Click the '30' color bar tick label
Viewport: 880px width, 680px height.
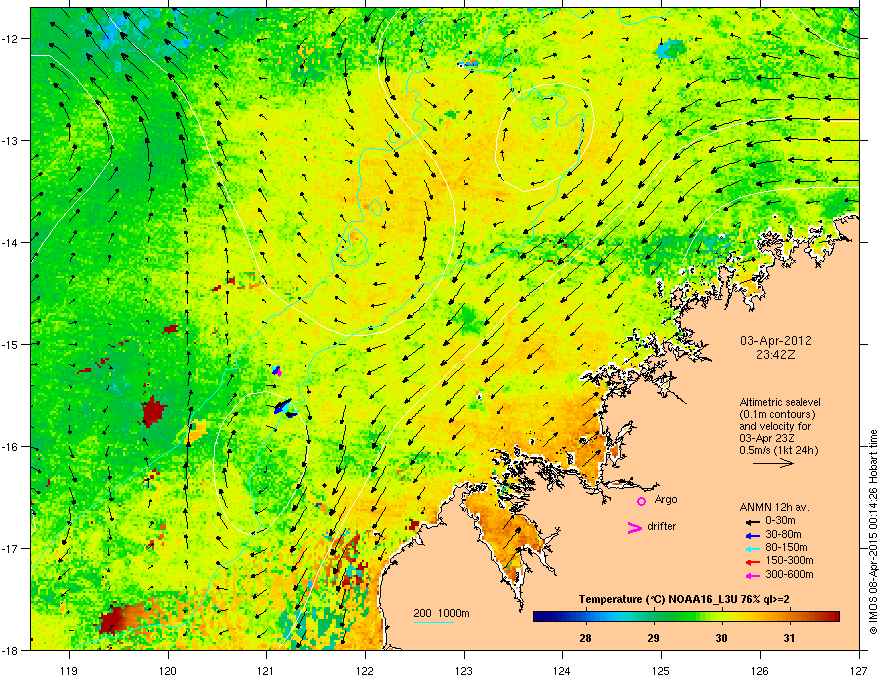tap(721, 638)
